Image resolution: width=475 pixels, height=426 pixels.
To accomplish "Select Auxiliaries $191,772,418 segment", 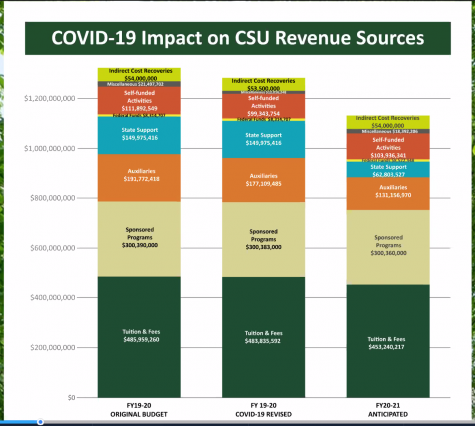I will tap(139, 178).
